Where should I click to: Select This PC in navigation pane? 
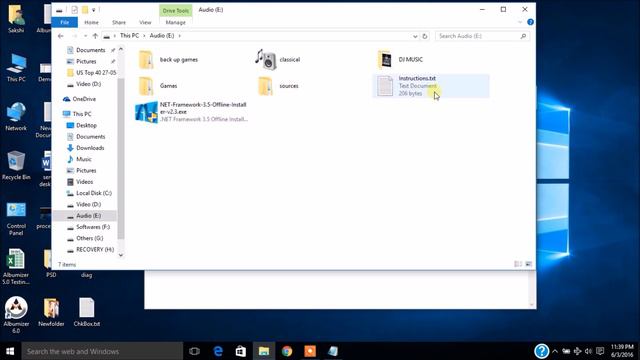point(77,114)
